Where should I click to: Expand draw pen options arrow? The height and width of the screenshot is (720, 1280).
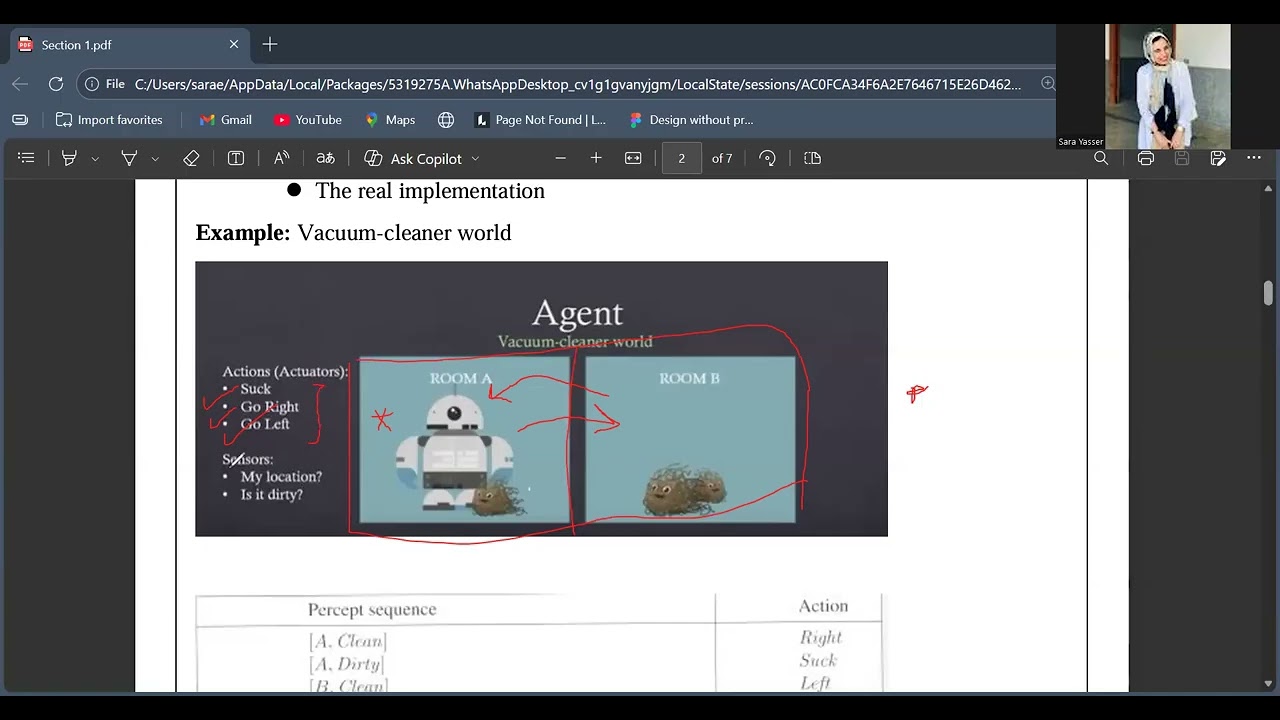coord(155,159)
